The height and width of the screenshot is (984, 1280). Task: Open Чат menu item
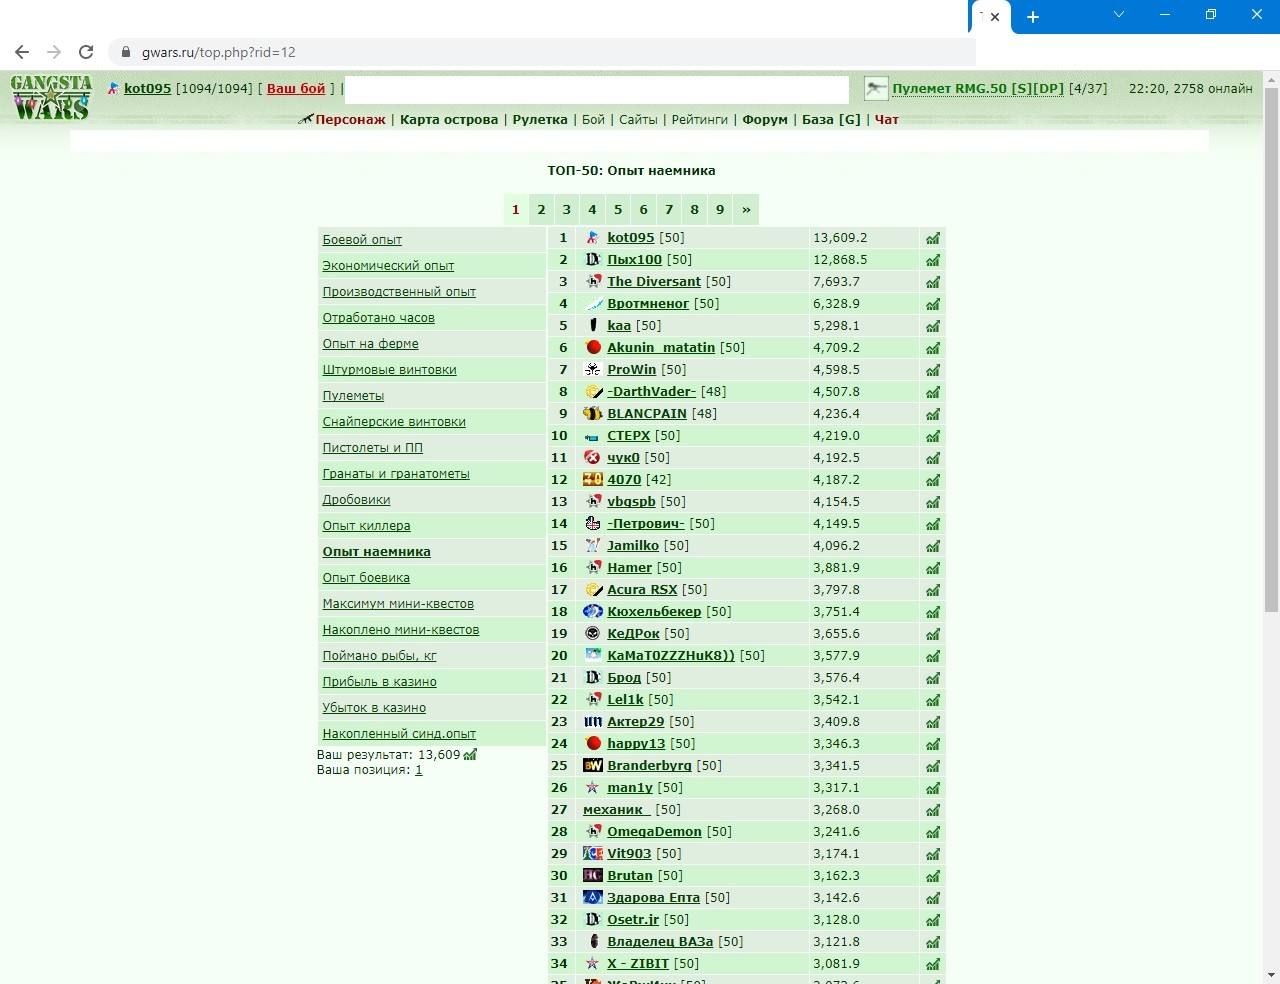pos(887,120)
